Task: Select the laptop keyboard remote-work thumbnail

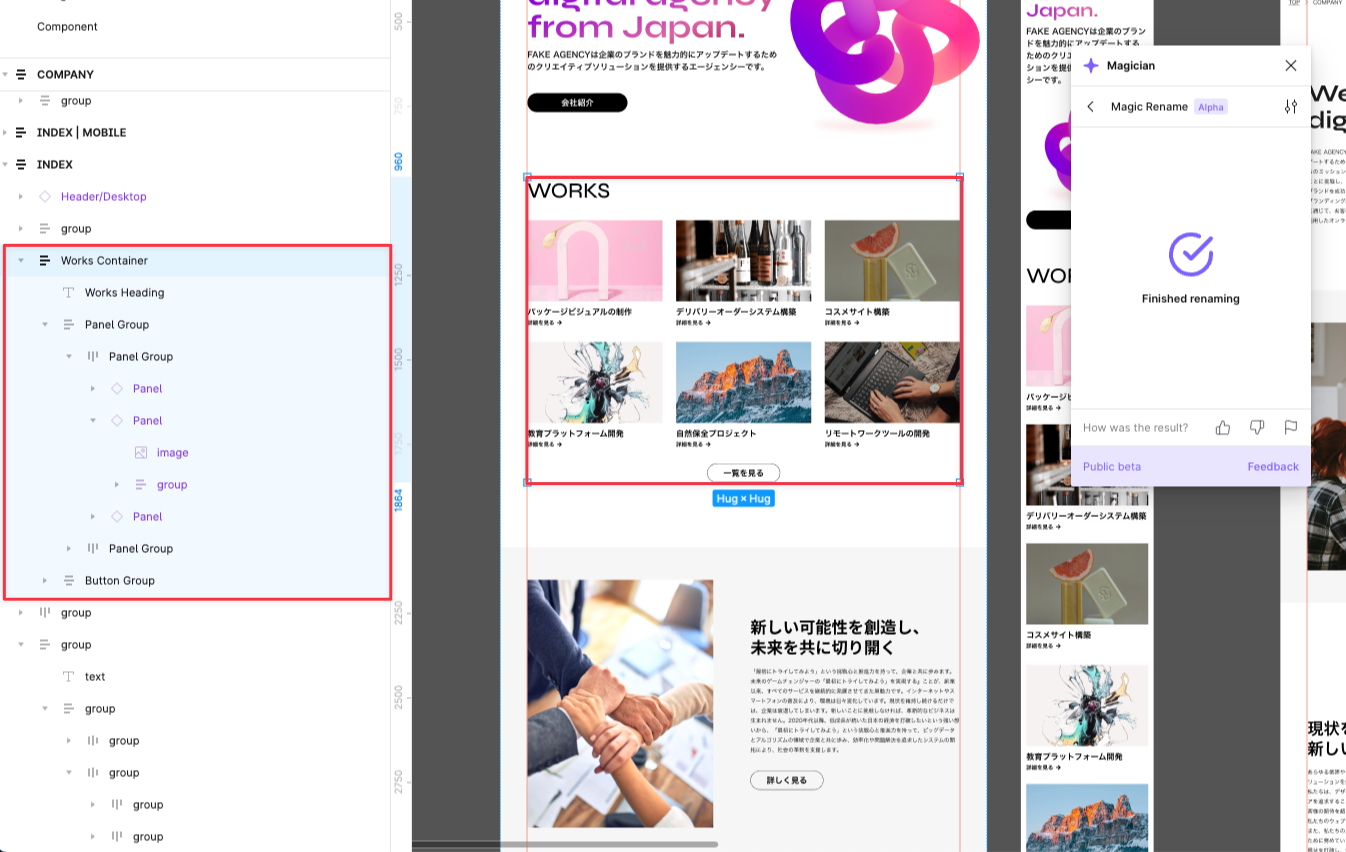Action: click(892, 382)
